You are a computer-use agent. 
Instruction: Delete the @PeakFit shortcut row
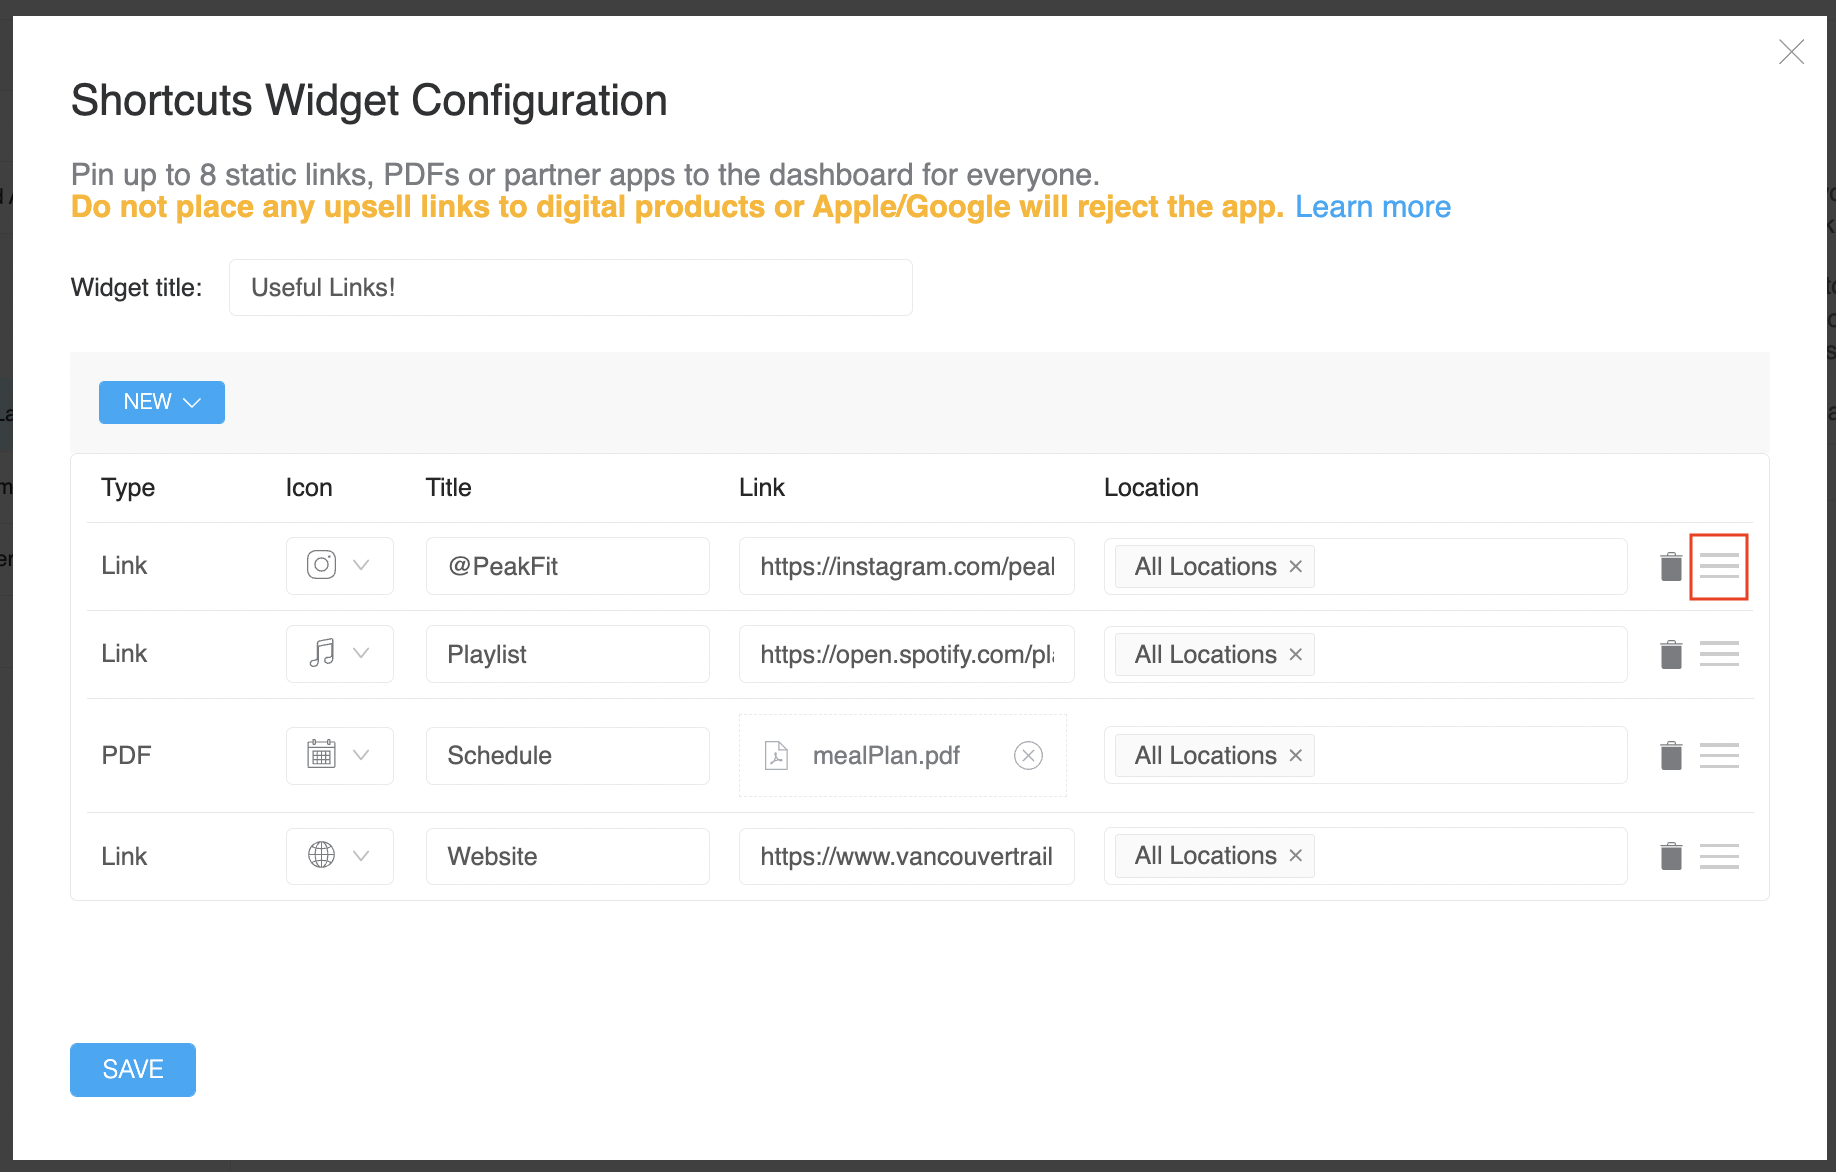coord(1671,567)
